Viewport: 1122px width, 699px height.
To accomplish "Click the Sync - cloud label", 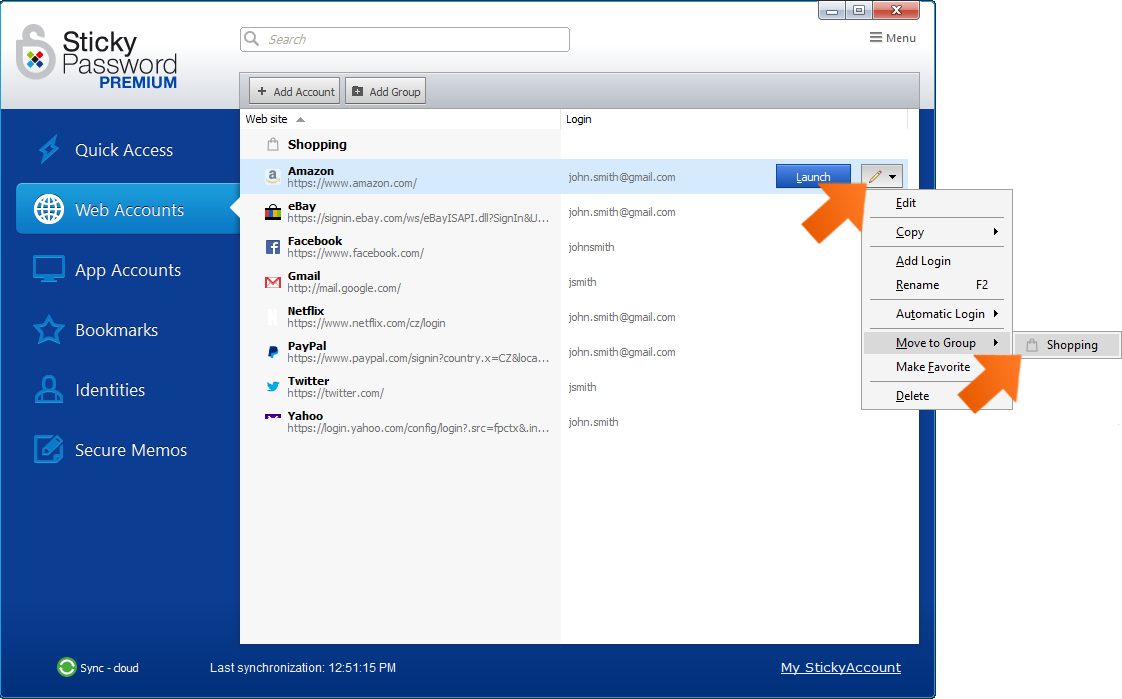I will [109, 668].
